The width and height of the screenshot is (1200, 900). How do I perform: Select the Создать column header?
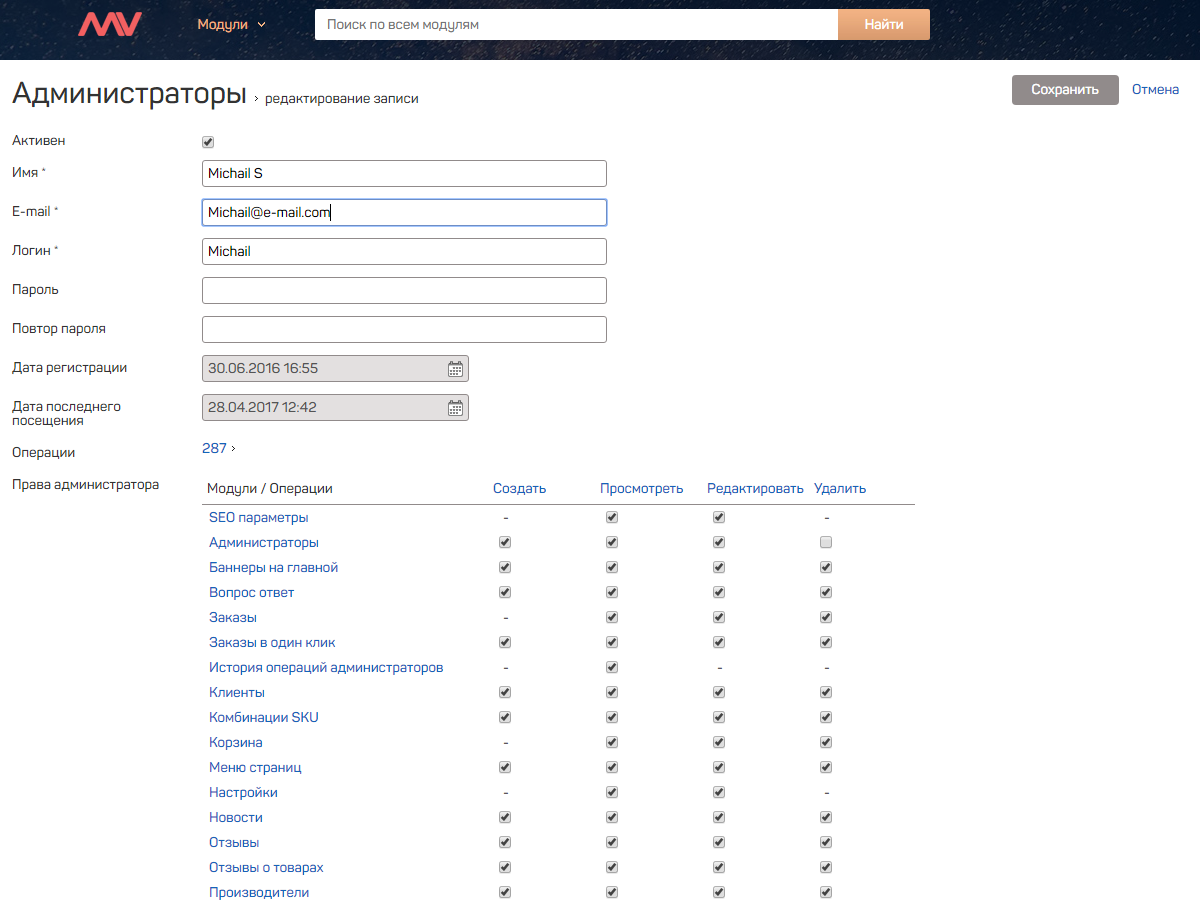click(519, 489)
